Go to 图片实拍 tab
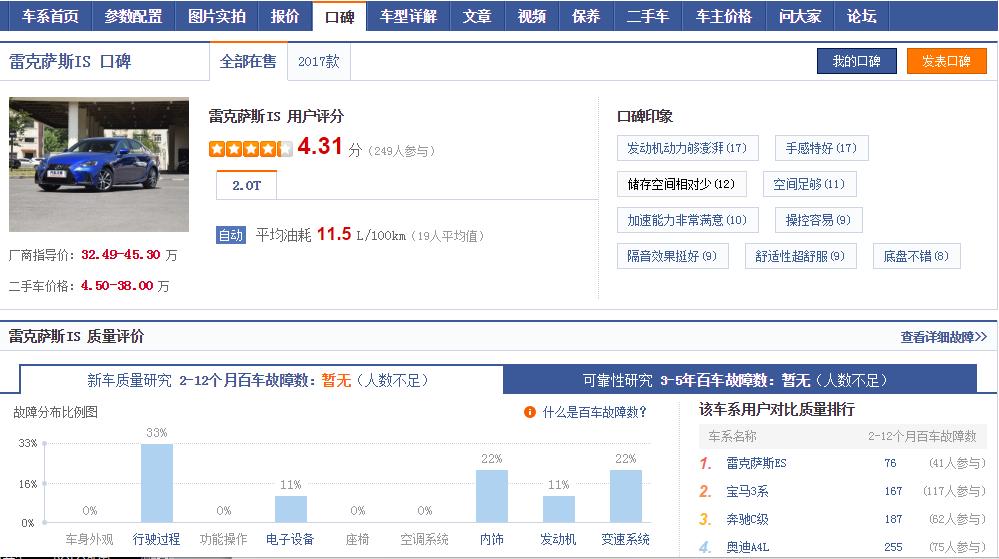 coord(217,16)
